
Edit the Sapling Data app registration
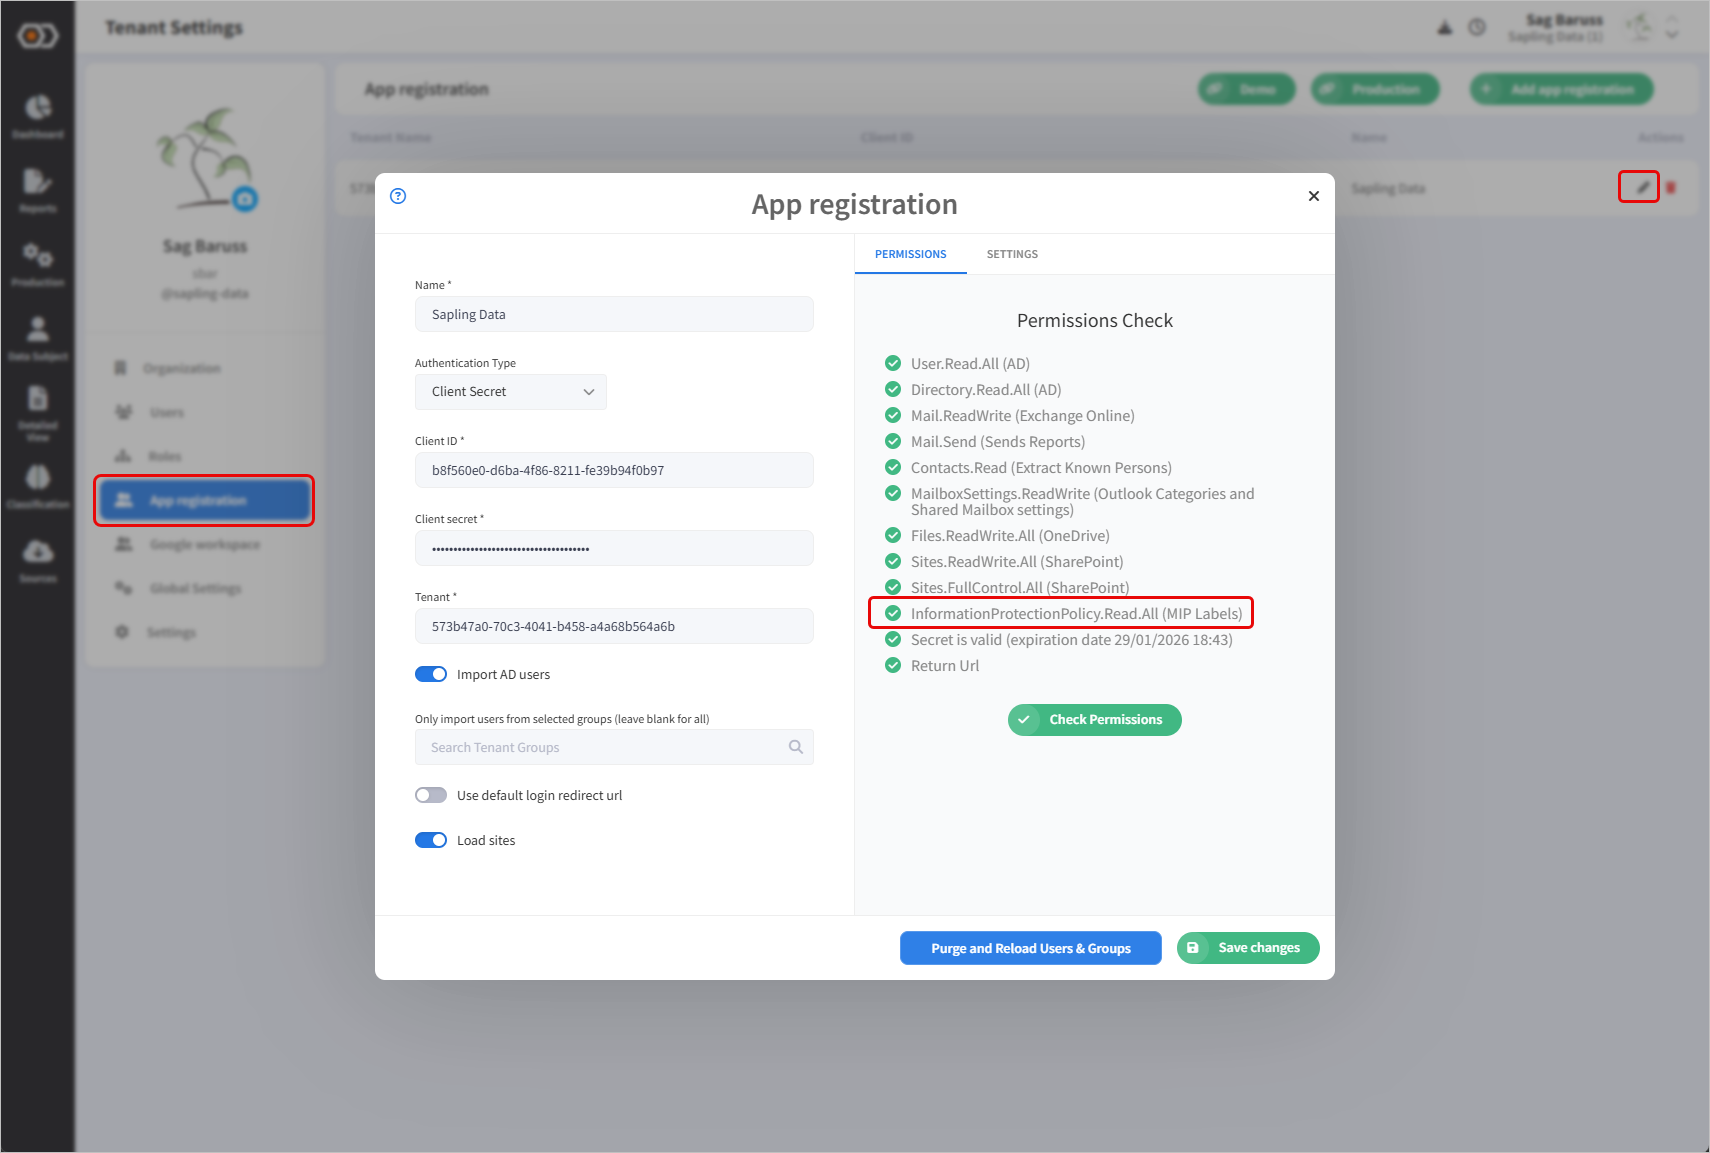coord(1638,186)
